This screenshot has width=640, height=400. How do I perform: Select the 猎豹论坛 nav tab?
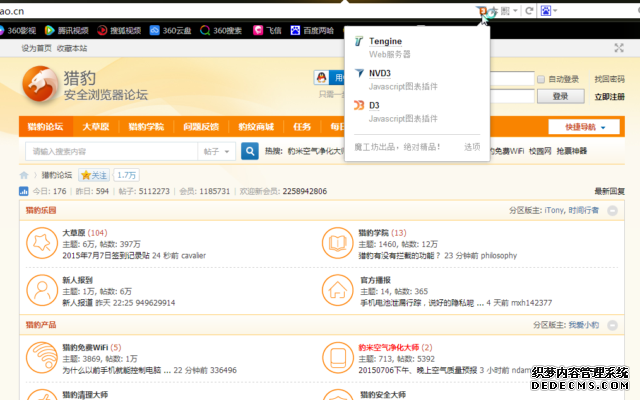(x=46, y=127)
